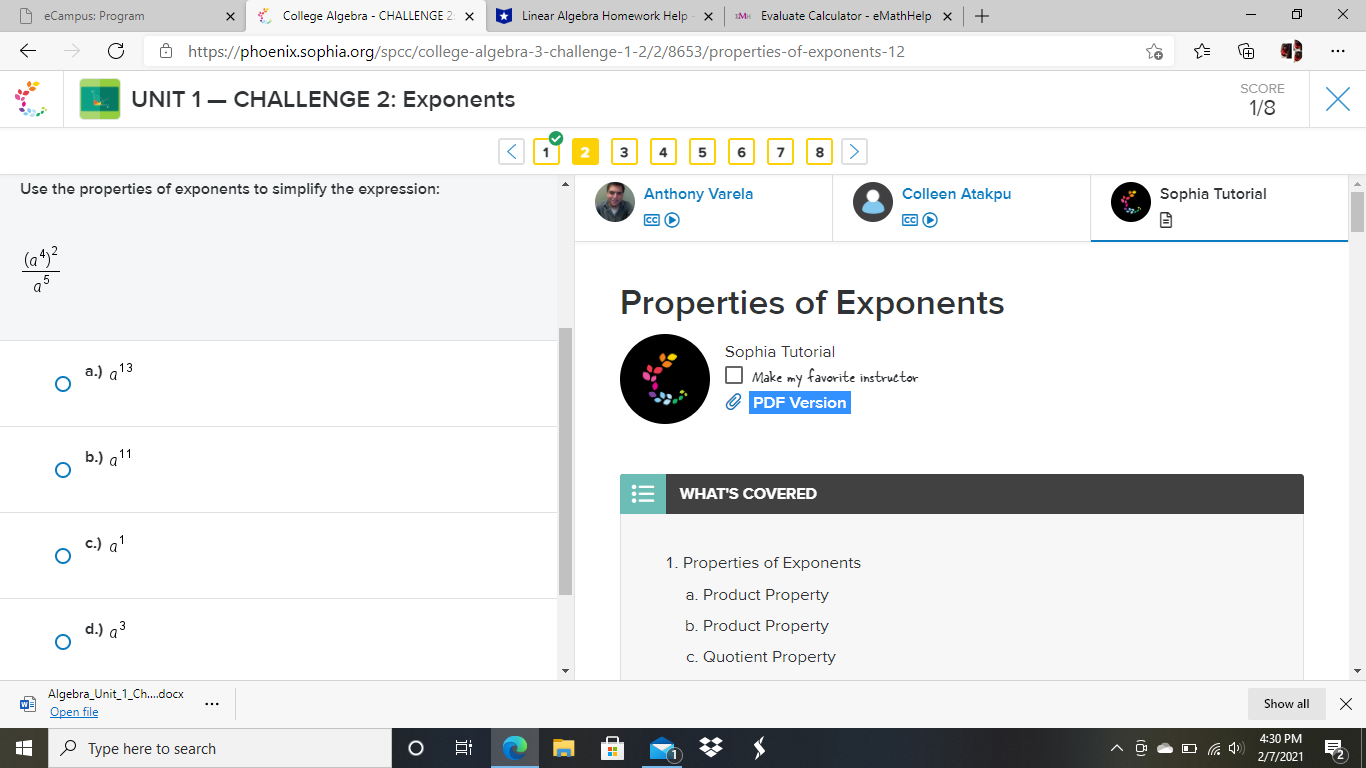The width and height of the screenshot is (1366, 768).
Task: Click the What's Covered list icon
Action: 643,493
